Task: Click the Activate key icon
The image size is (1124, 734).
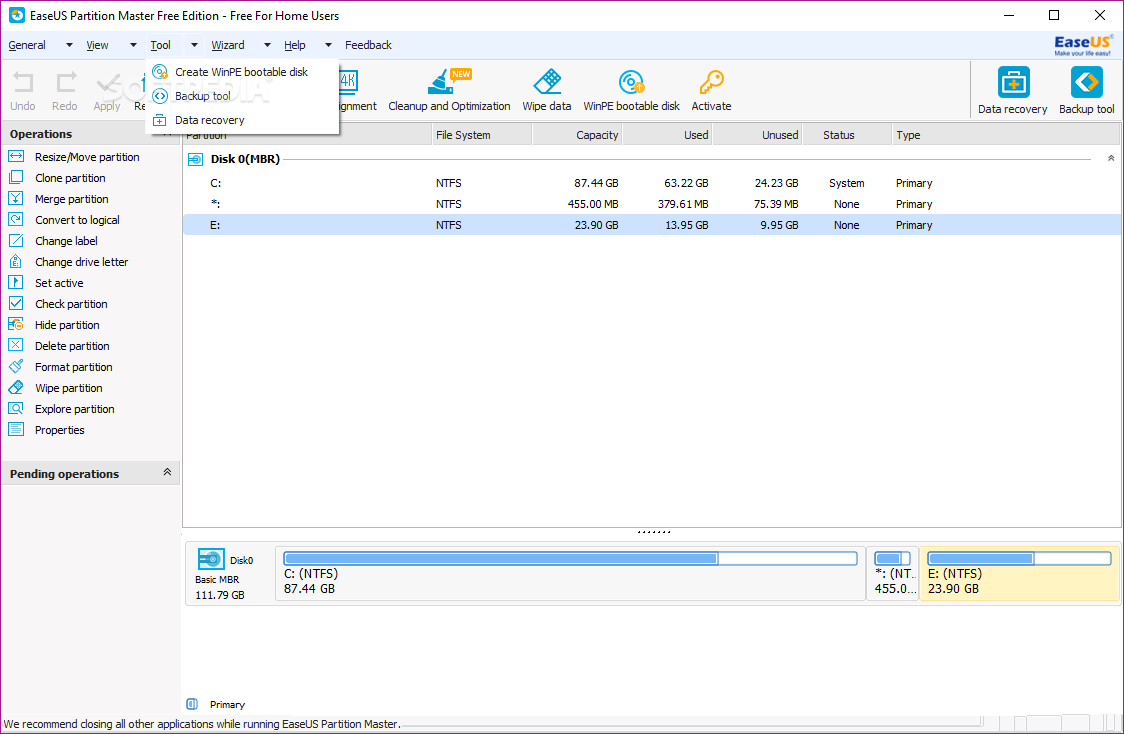Action: tap(711, 82)
